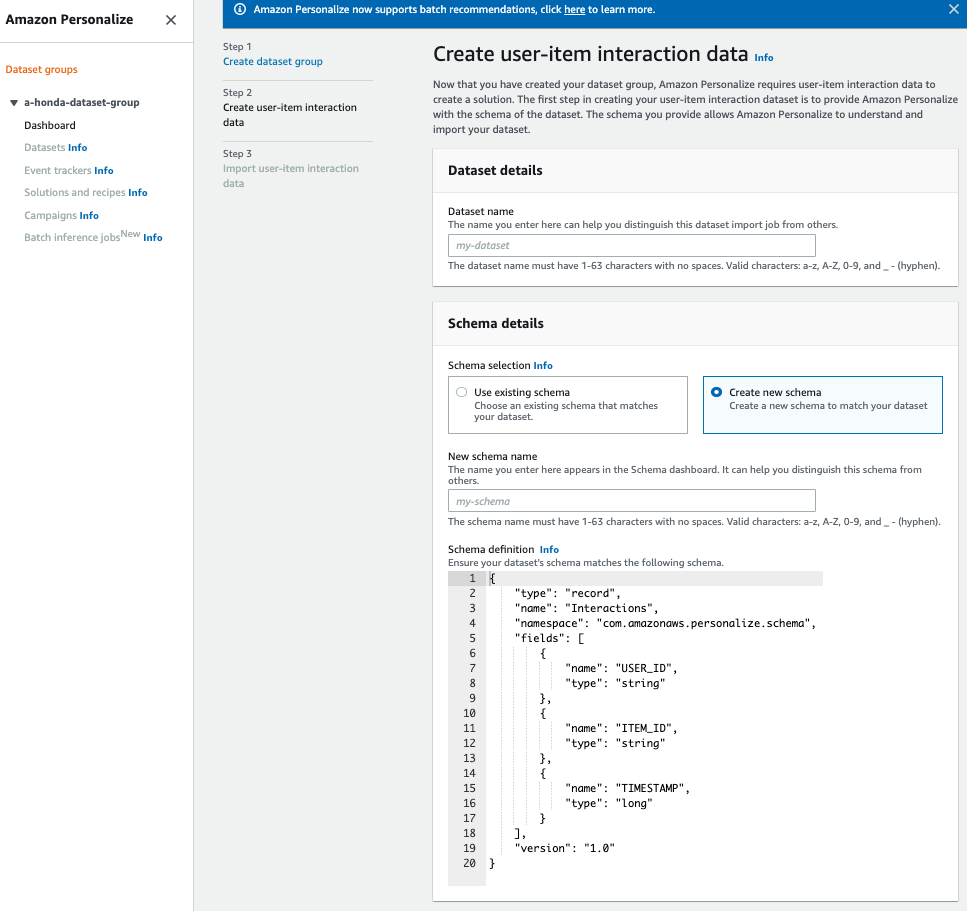Open Info link next to Datasets
Screen dimensions: 967x911
click(78, 147)
